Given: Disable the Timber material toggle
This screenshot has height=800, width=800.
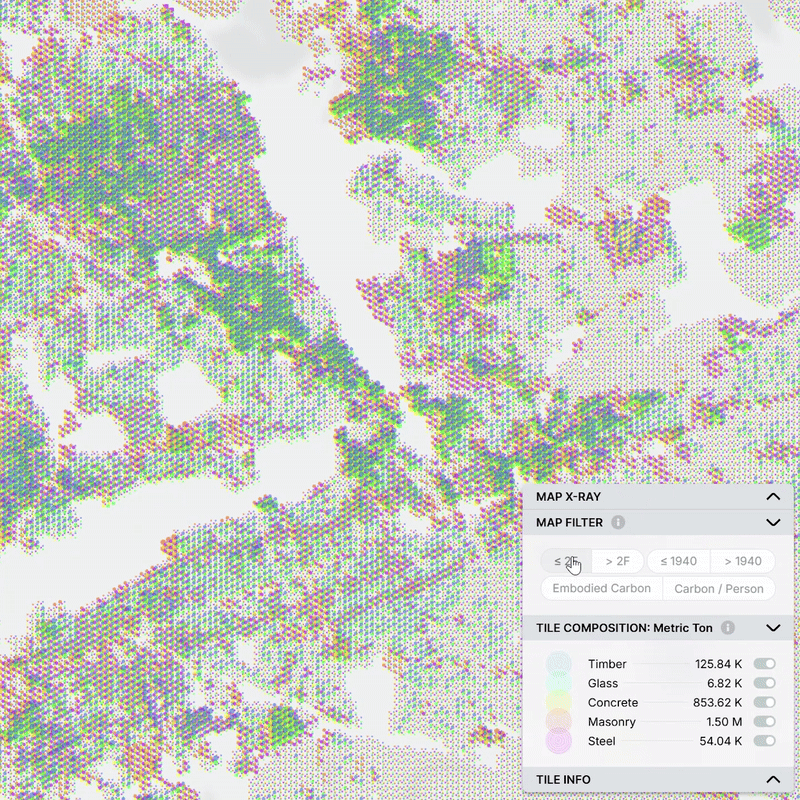Looking at the screenshot, I should (765, 664).
